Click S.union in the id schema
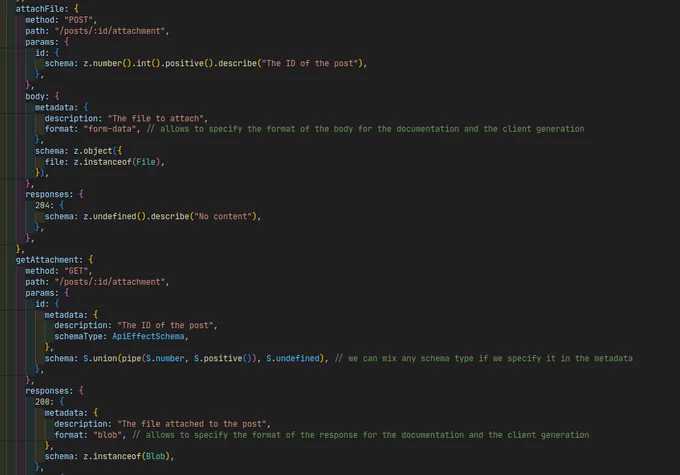 (100, 358)
